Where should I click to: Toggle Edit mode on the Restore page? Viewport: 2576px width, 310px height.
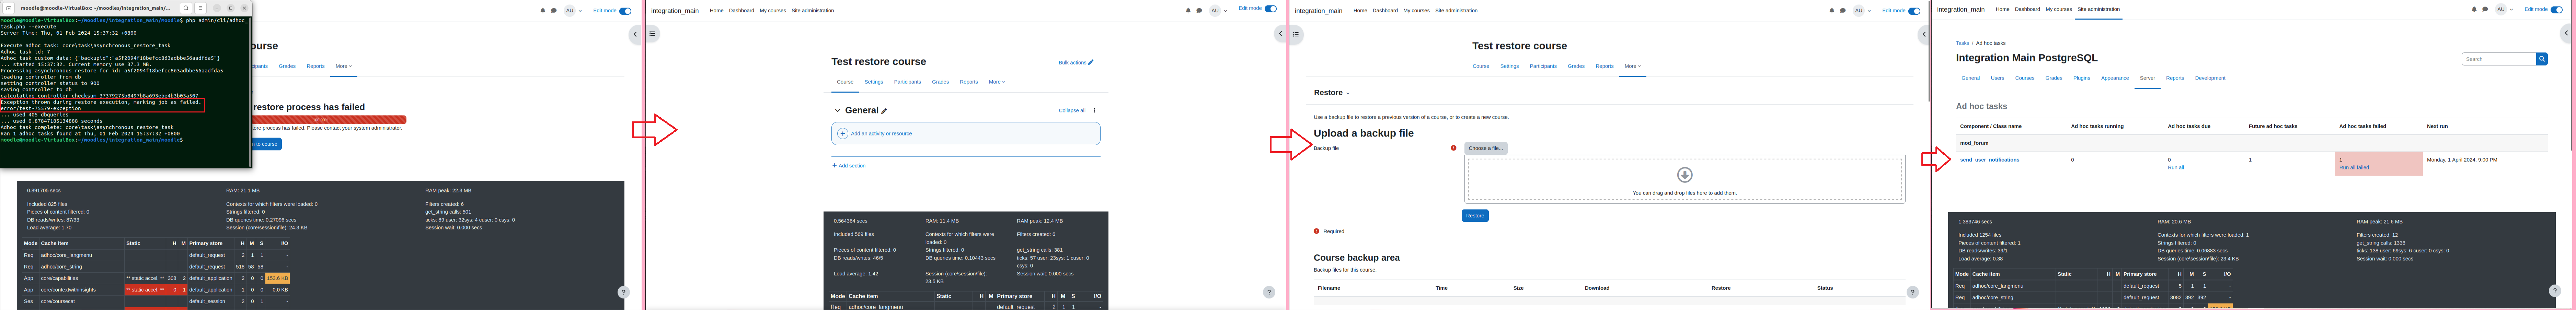(x=1914, y=11)
